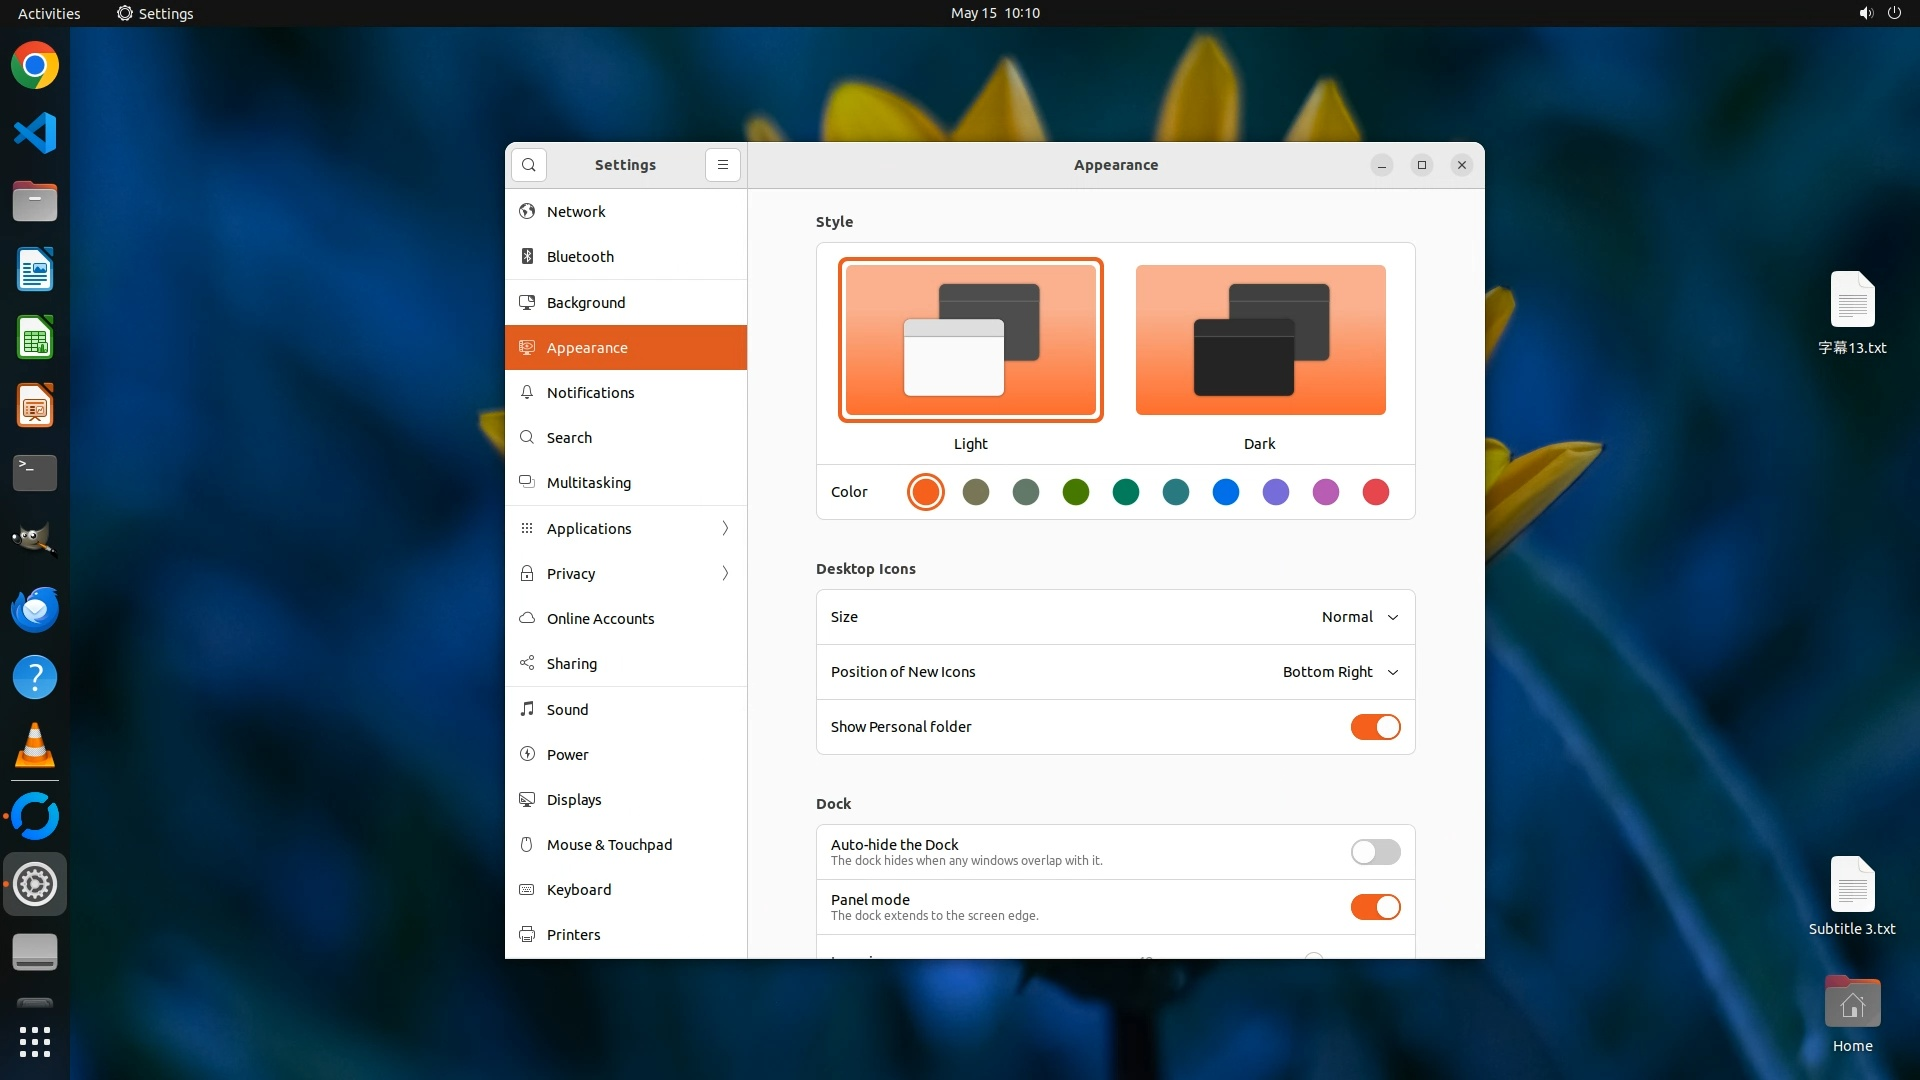Disable the Show Personal folder switch
The width and height of the screenshot is (1920, 1080).
(1375, 727)
